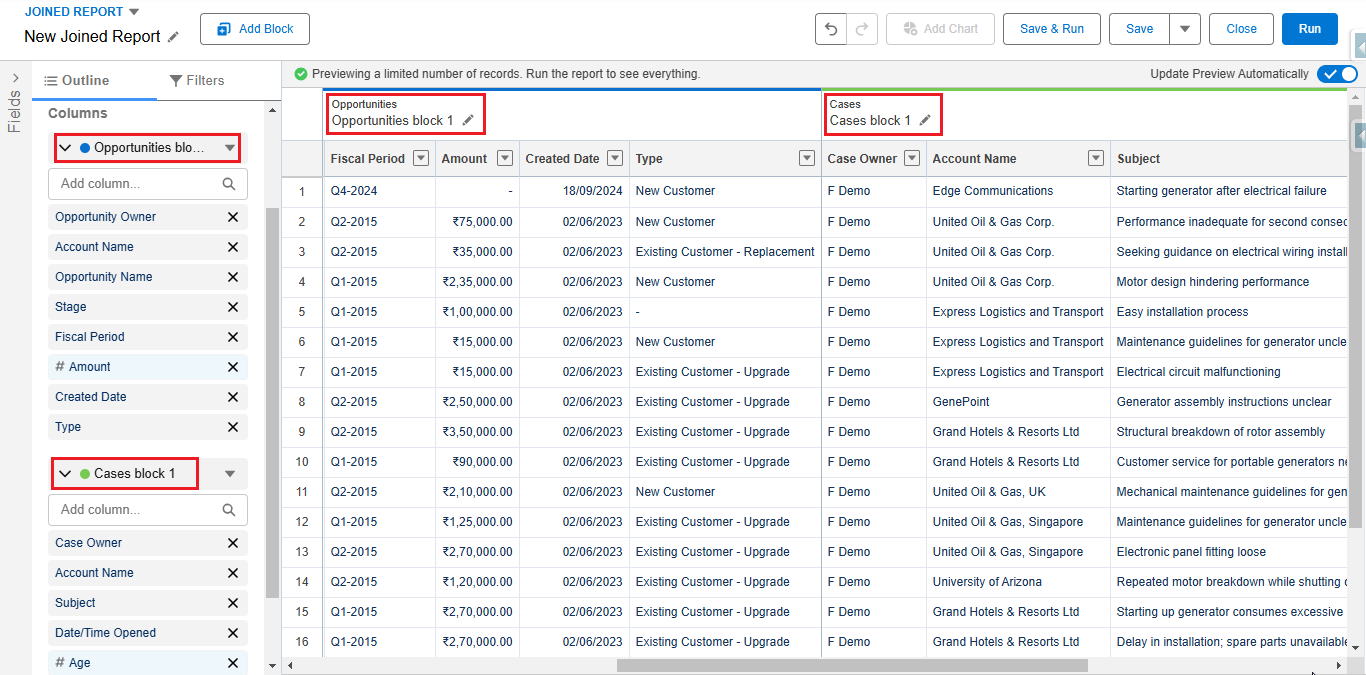The image size is (1366, 675).
Task: Click Add Block
Action: point(254,29)
